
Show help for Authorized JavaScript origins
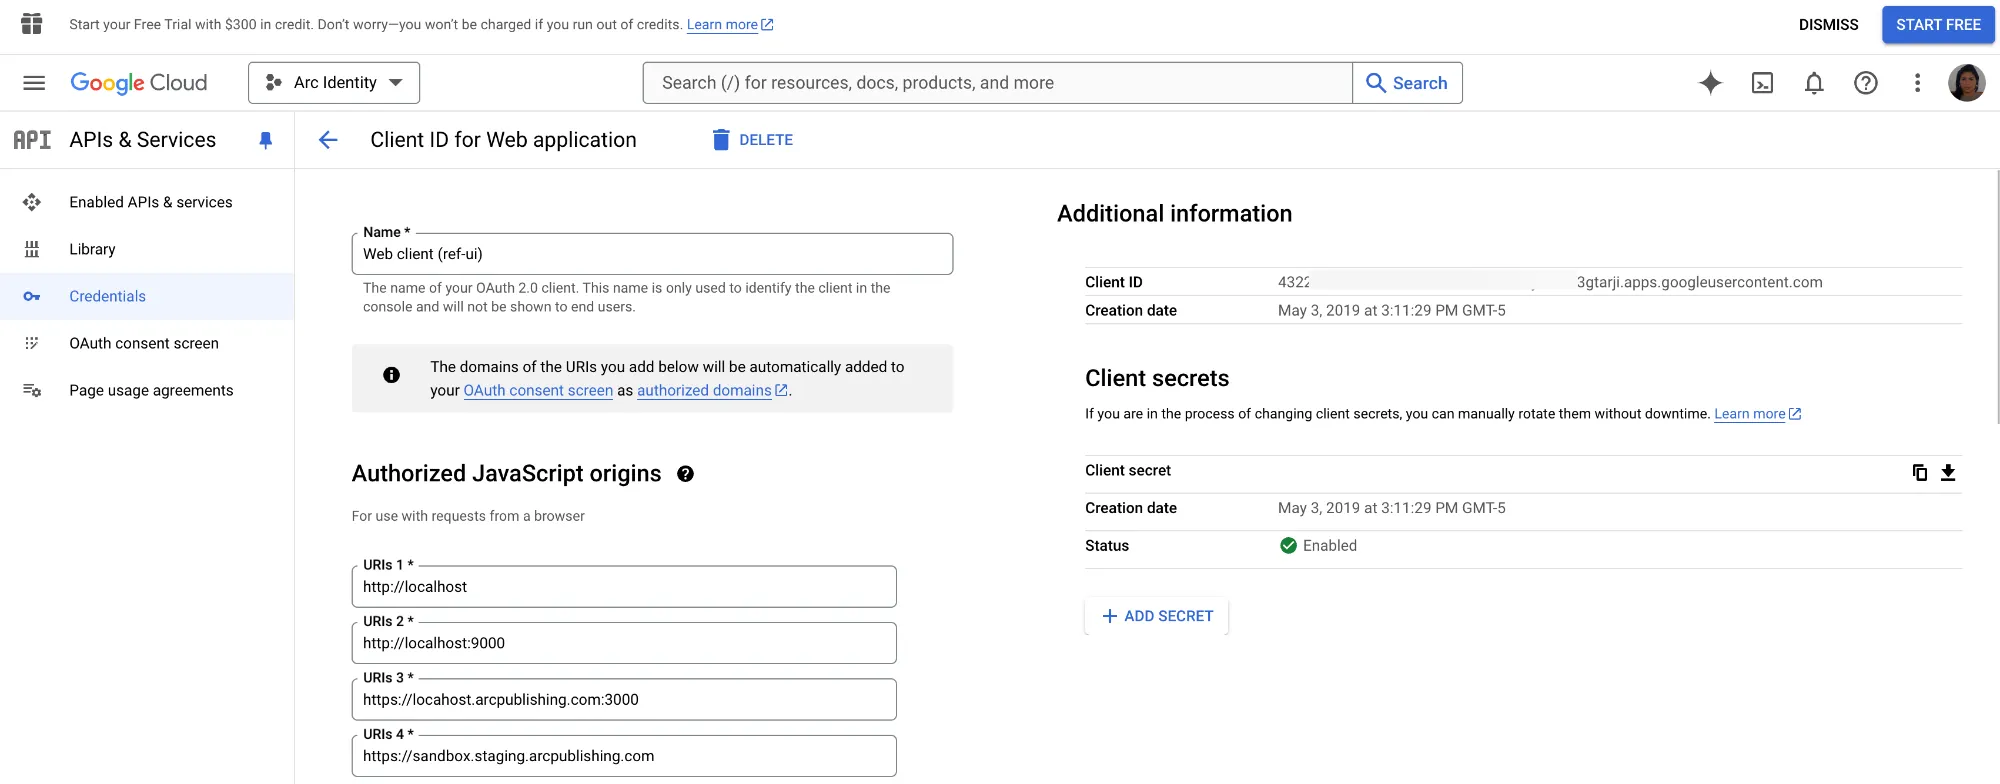tap(685, 474)
